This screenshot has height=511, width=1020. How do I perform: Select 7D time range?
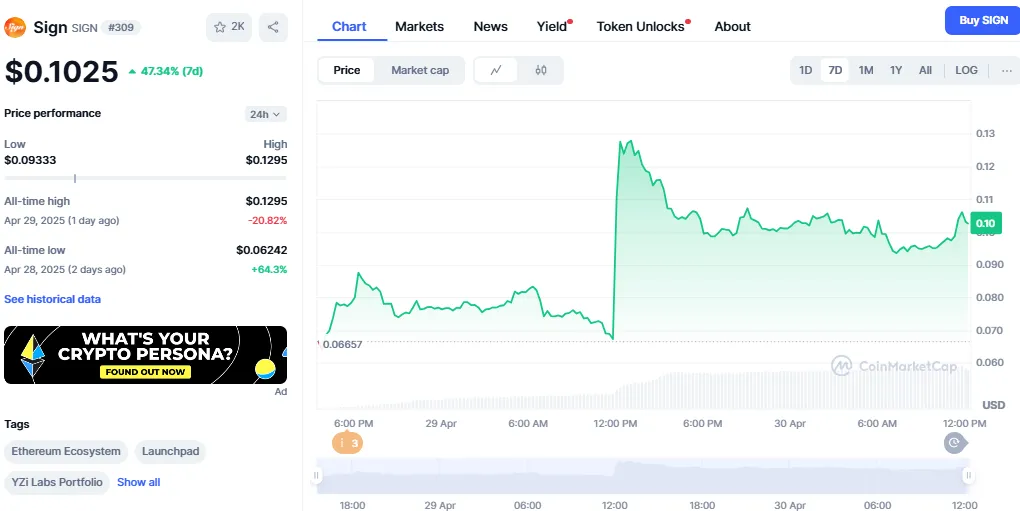835,70
